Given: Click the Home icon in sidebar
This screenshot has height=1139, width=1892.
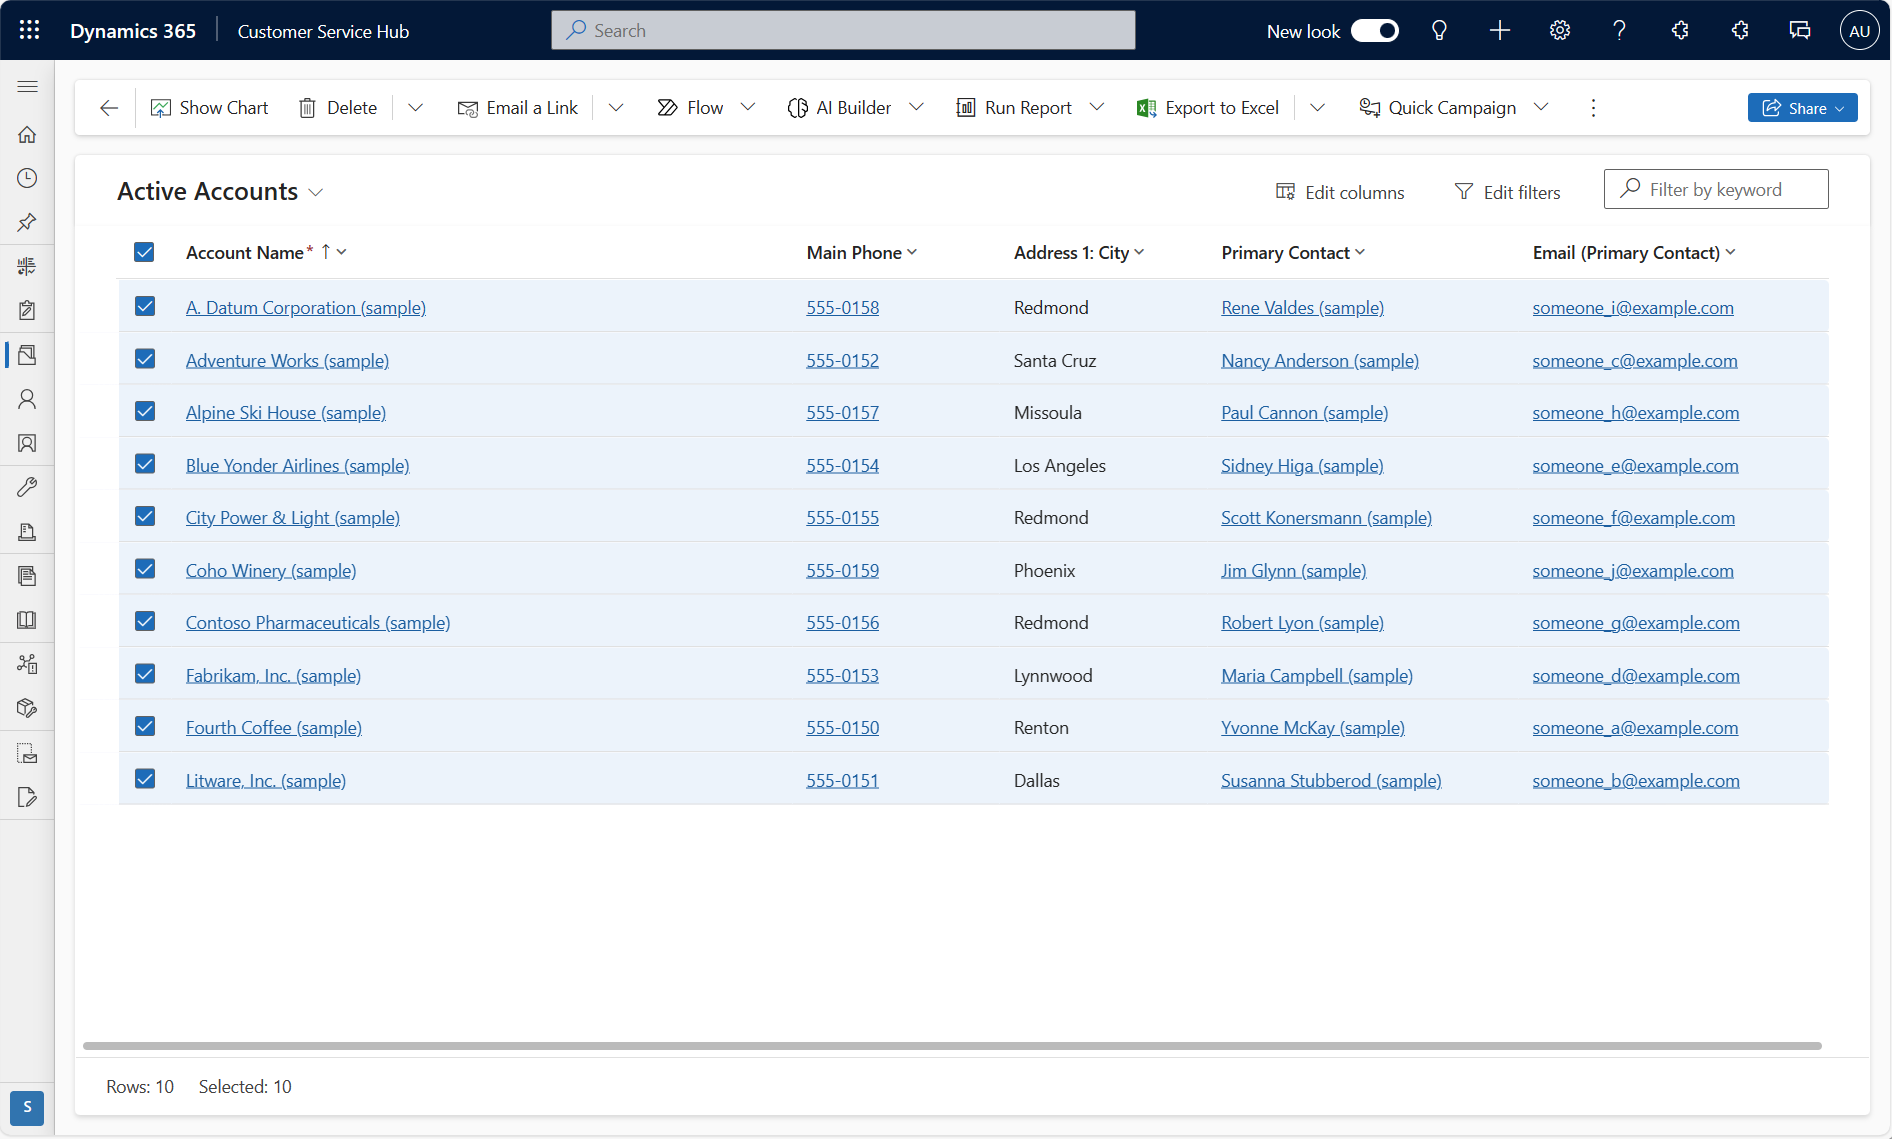Looking at the screenshot, I should 27,134.
